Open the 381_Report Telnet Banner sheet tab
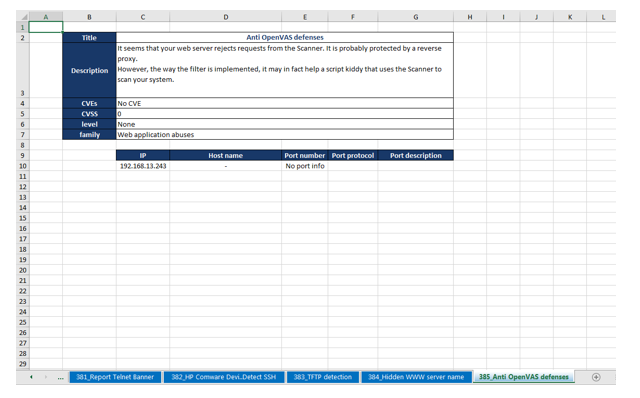The image size is (640, 398). tap(115, 377)
